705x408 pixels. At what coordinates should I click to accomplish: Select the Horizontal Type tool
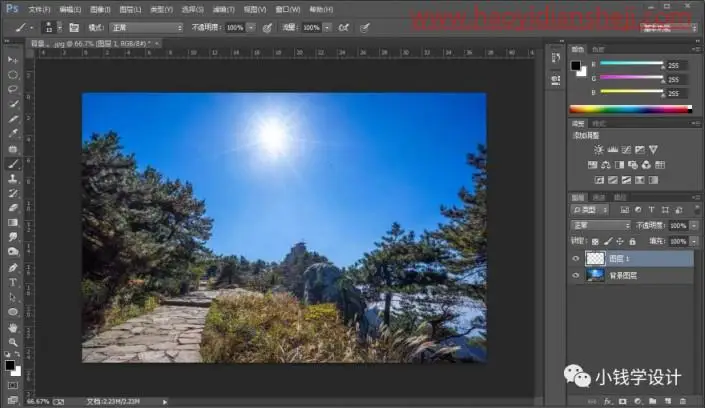(x=13, y=282)
